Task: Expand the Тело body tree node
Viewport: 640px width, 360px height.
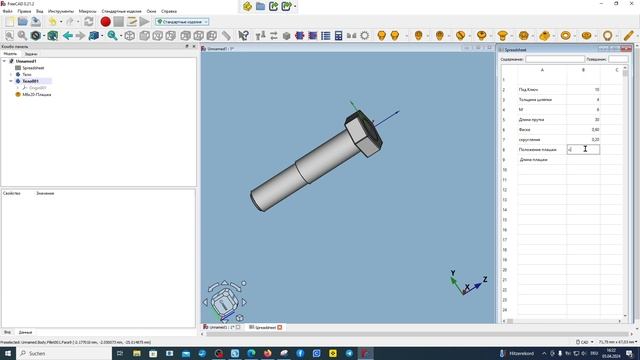Action: 11,75
